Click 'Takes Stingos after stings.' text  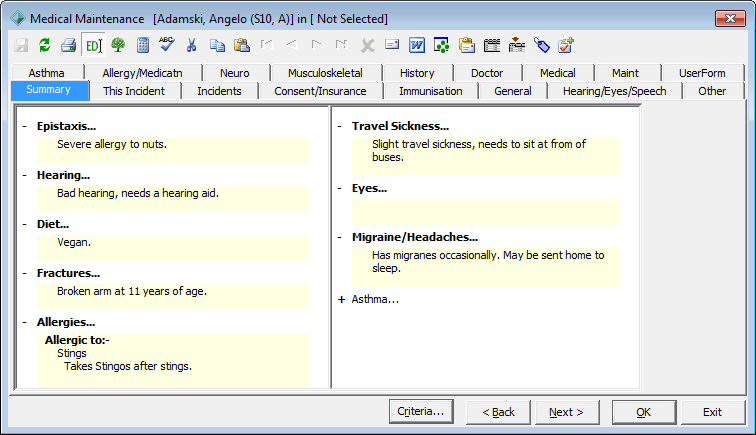[x=128, y=367]
